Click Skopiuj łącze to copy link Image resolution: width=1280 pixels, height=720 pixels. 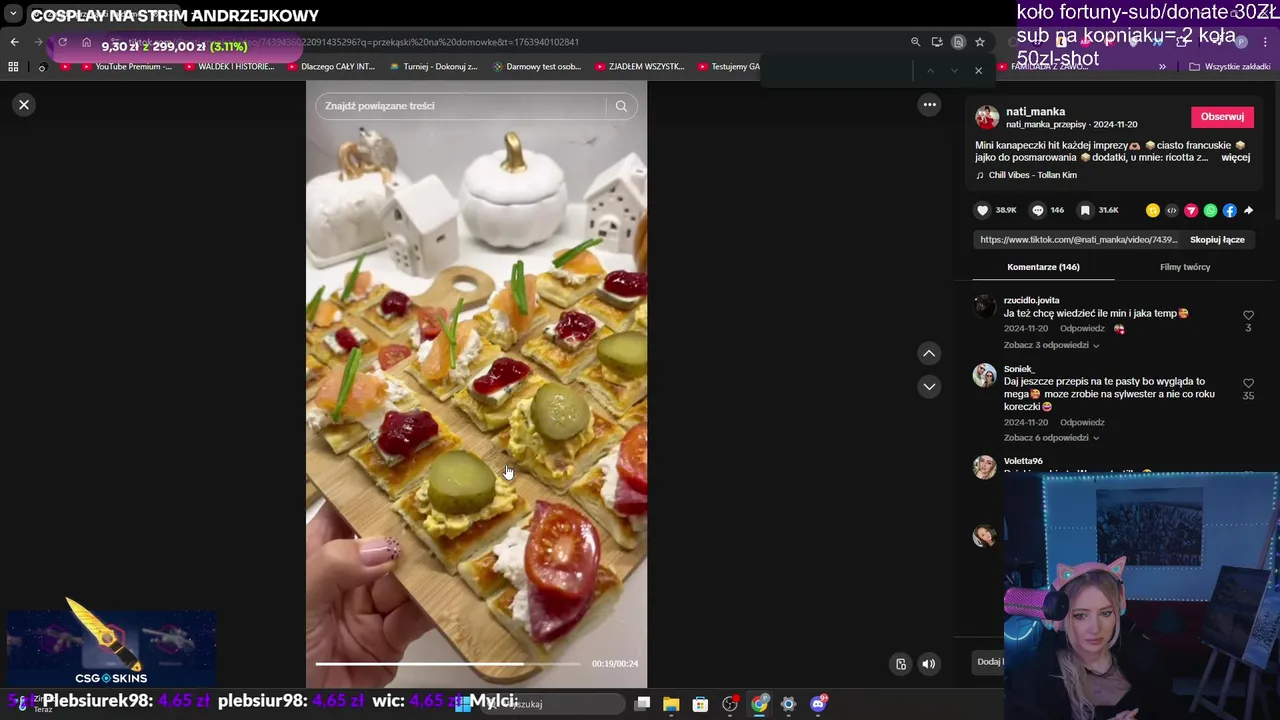point(1217,240)
